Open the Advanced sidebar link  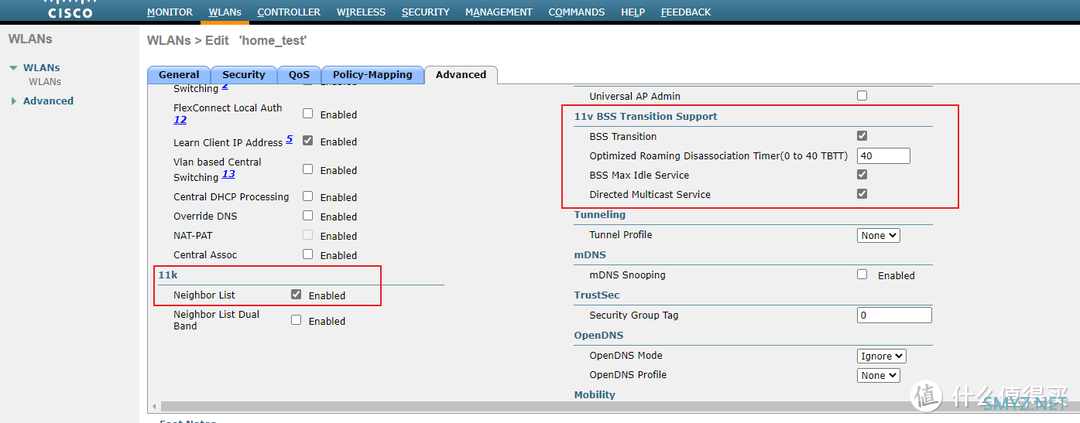click(48, 101)
